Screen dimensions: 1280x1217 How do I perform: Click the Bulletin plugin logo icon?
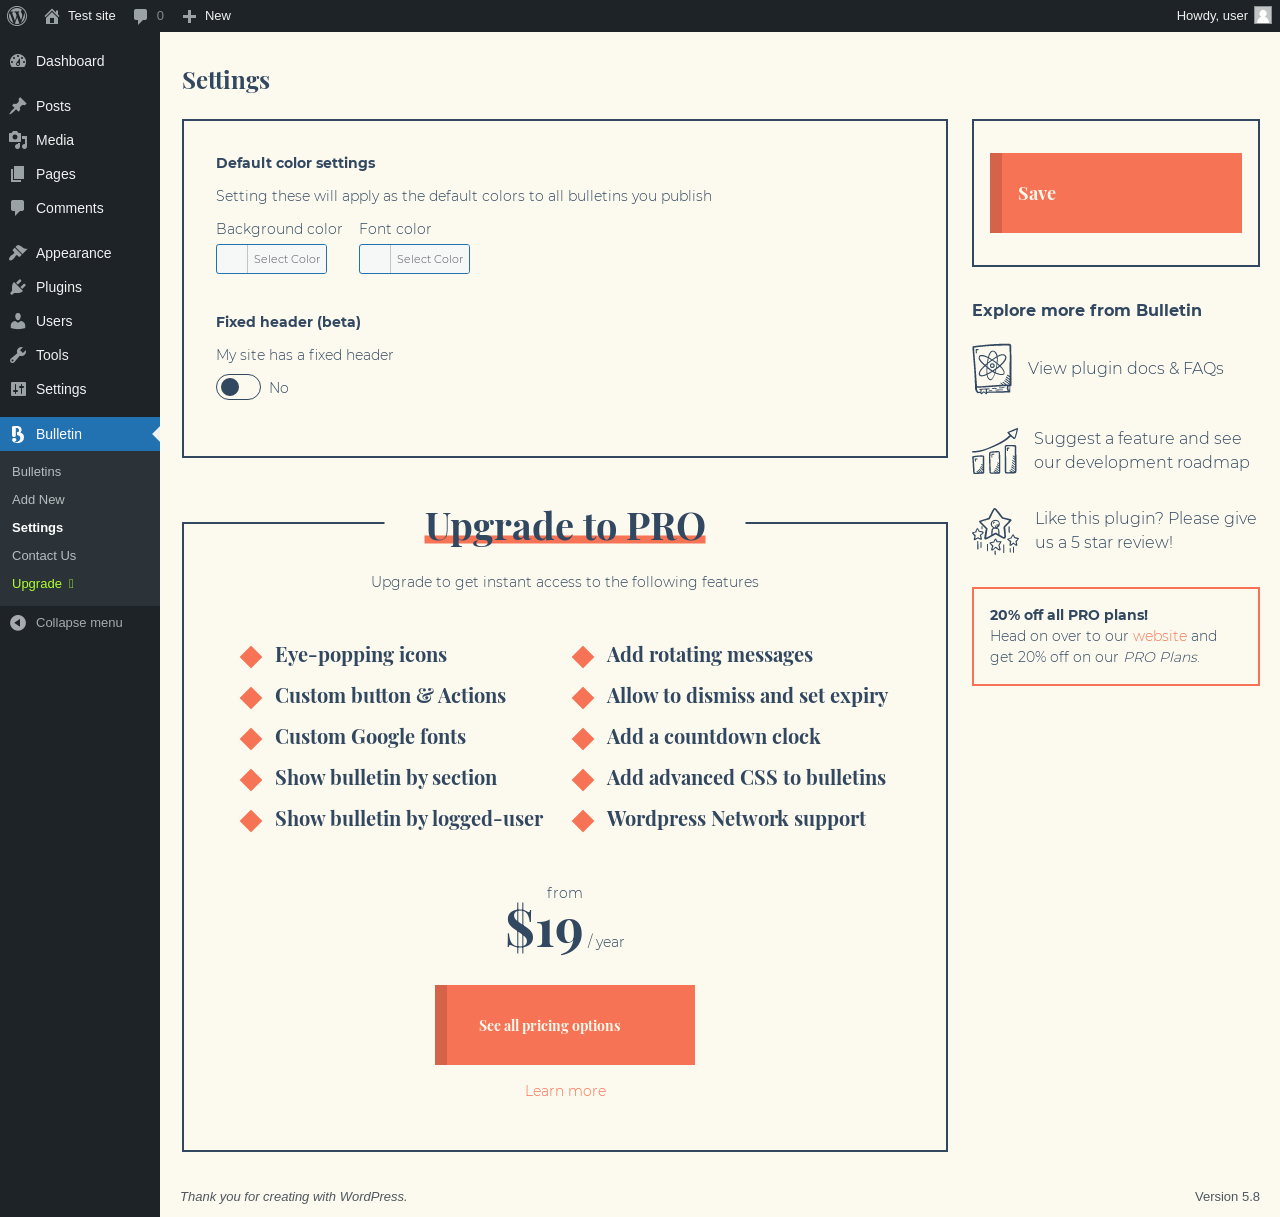[18, 434]
